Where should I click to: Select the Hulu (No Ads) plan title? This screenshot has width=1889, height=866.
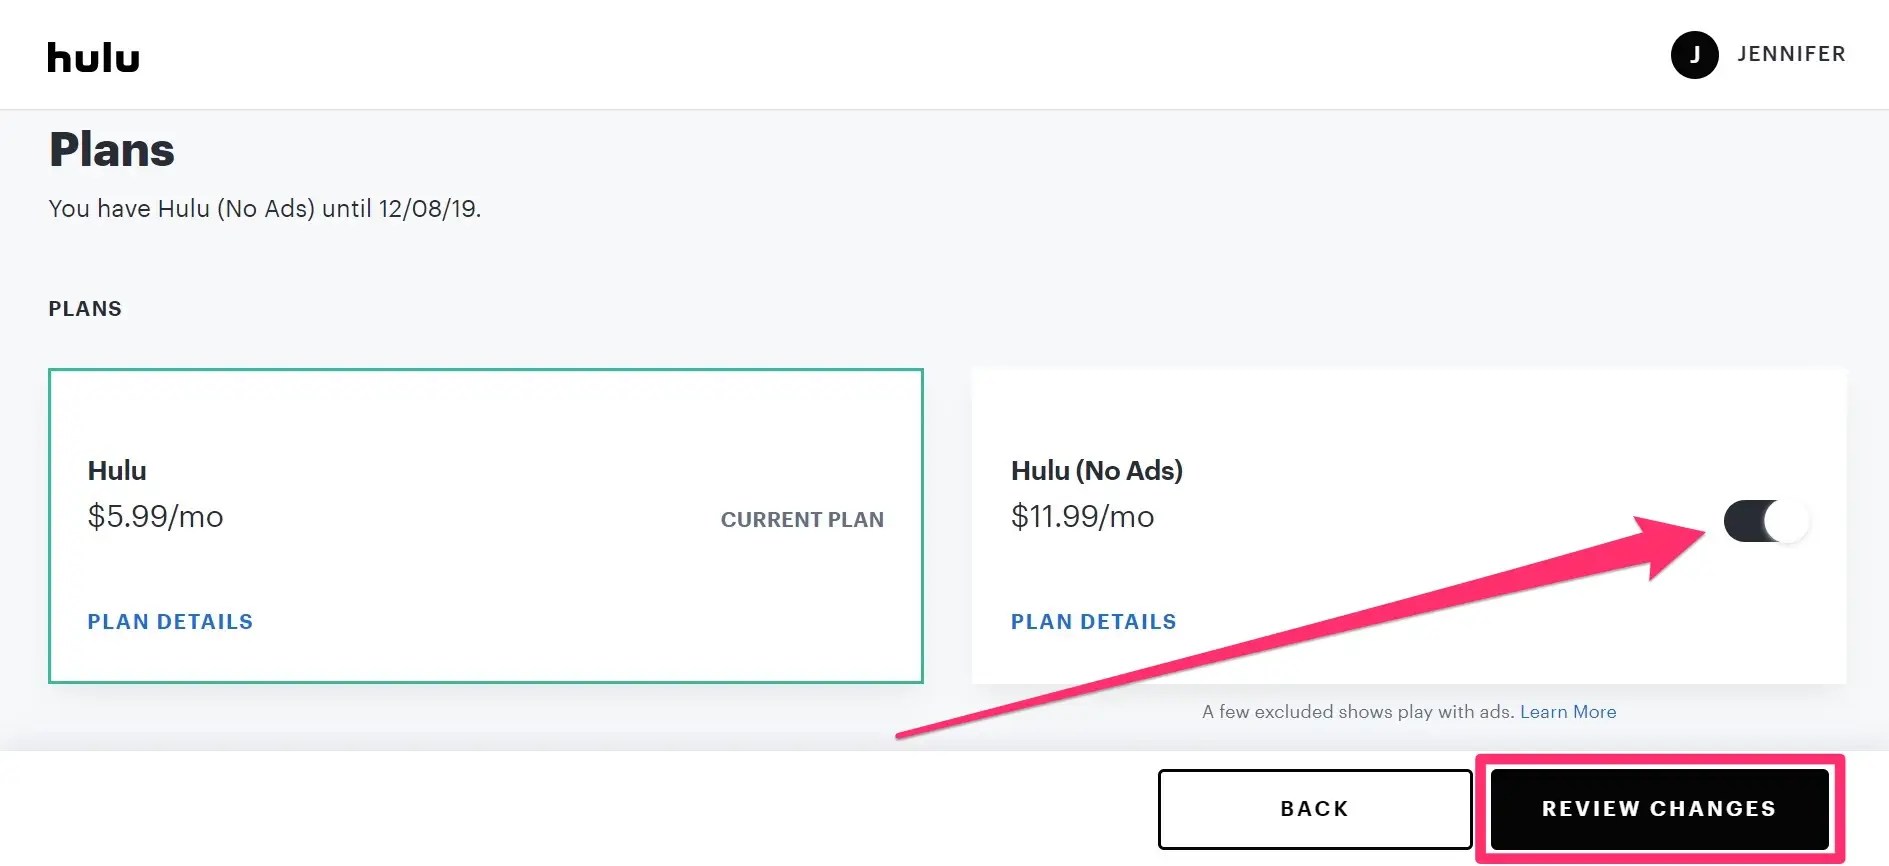[x=1096, y=470]
